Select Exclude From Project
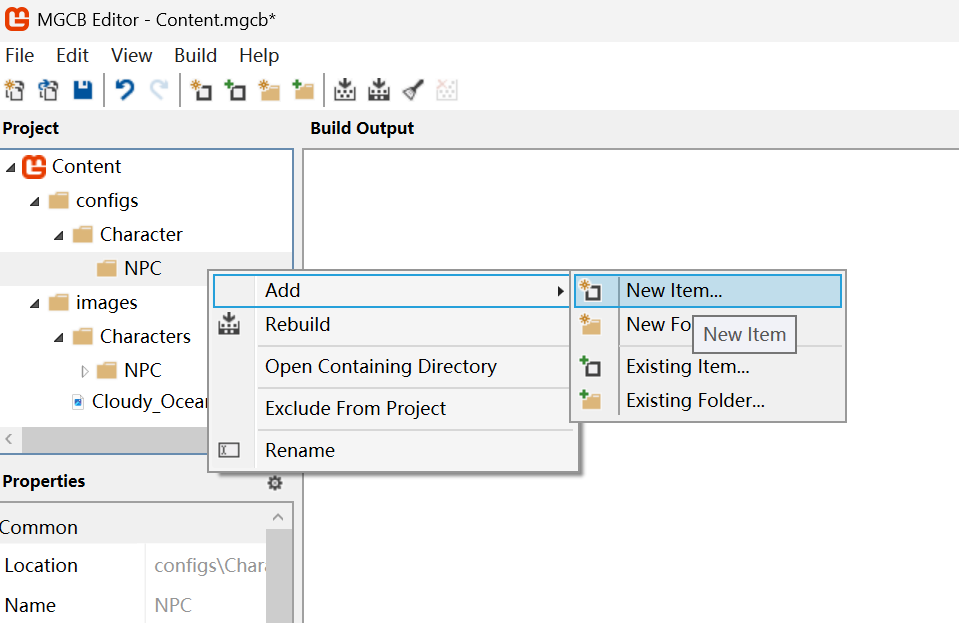The height and width of the screenshot is (623, 959). (391, 408)
